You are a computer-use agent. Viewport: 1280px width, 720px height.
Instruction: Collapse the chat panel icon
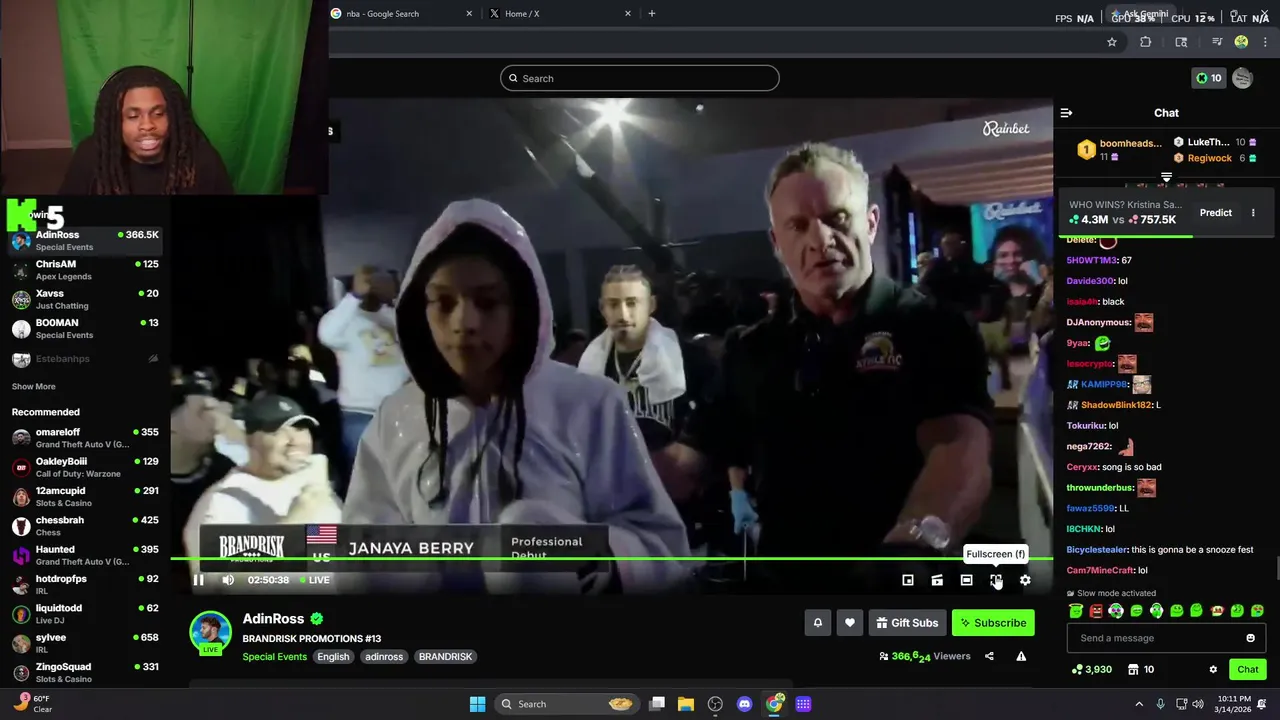[1066, 113]
